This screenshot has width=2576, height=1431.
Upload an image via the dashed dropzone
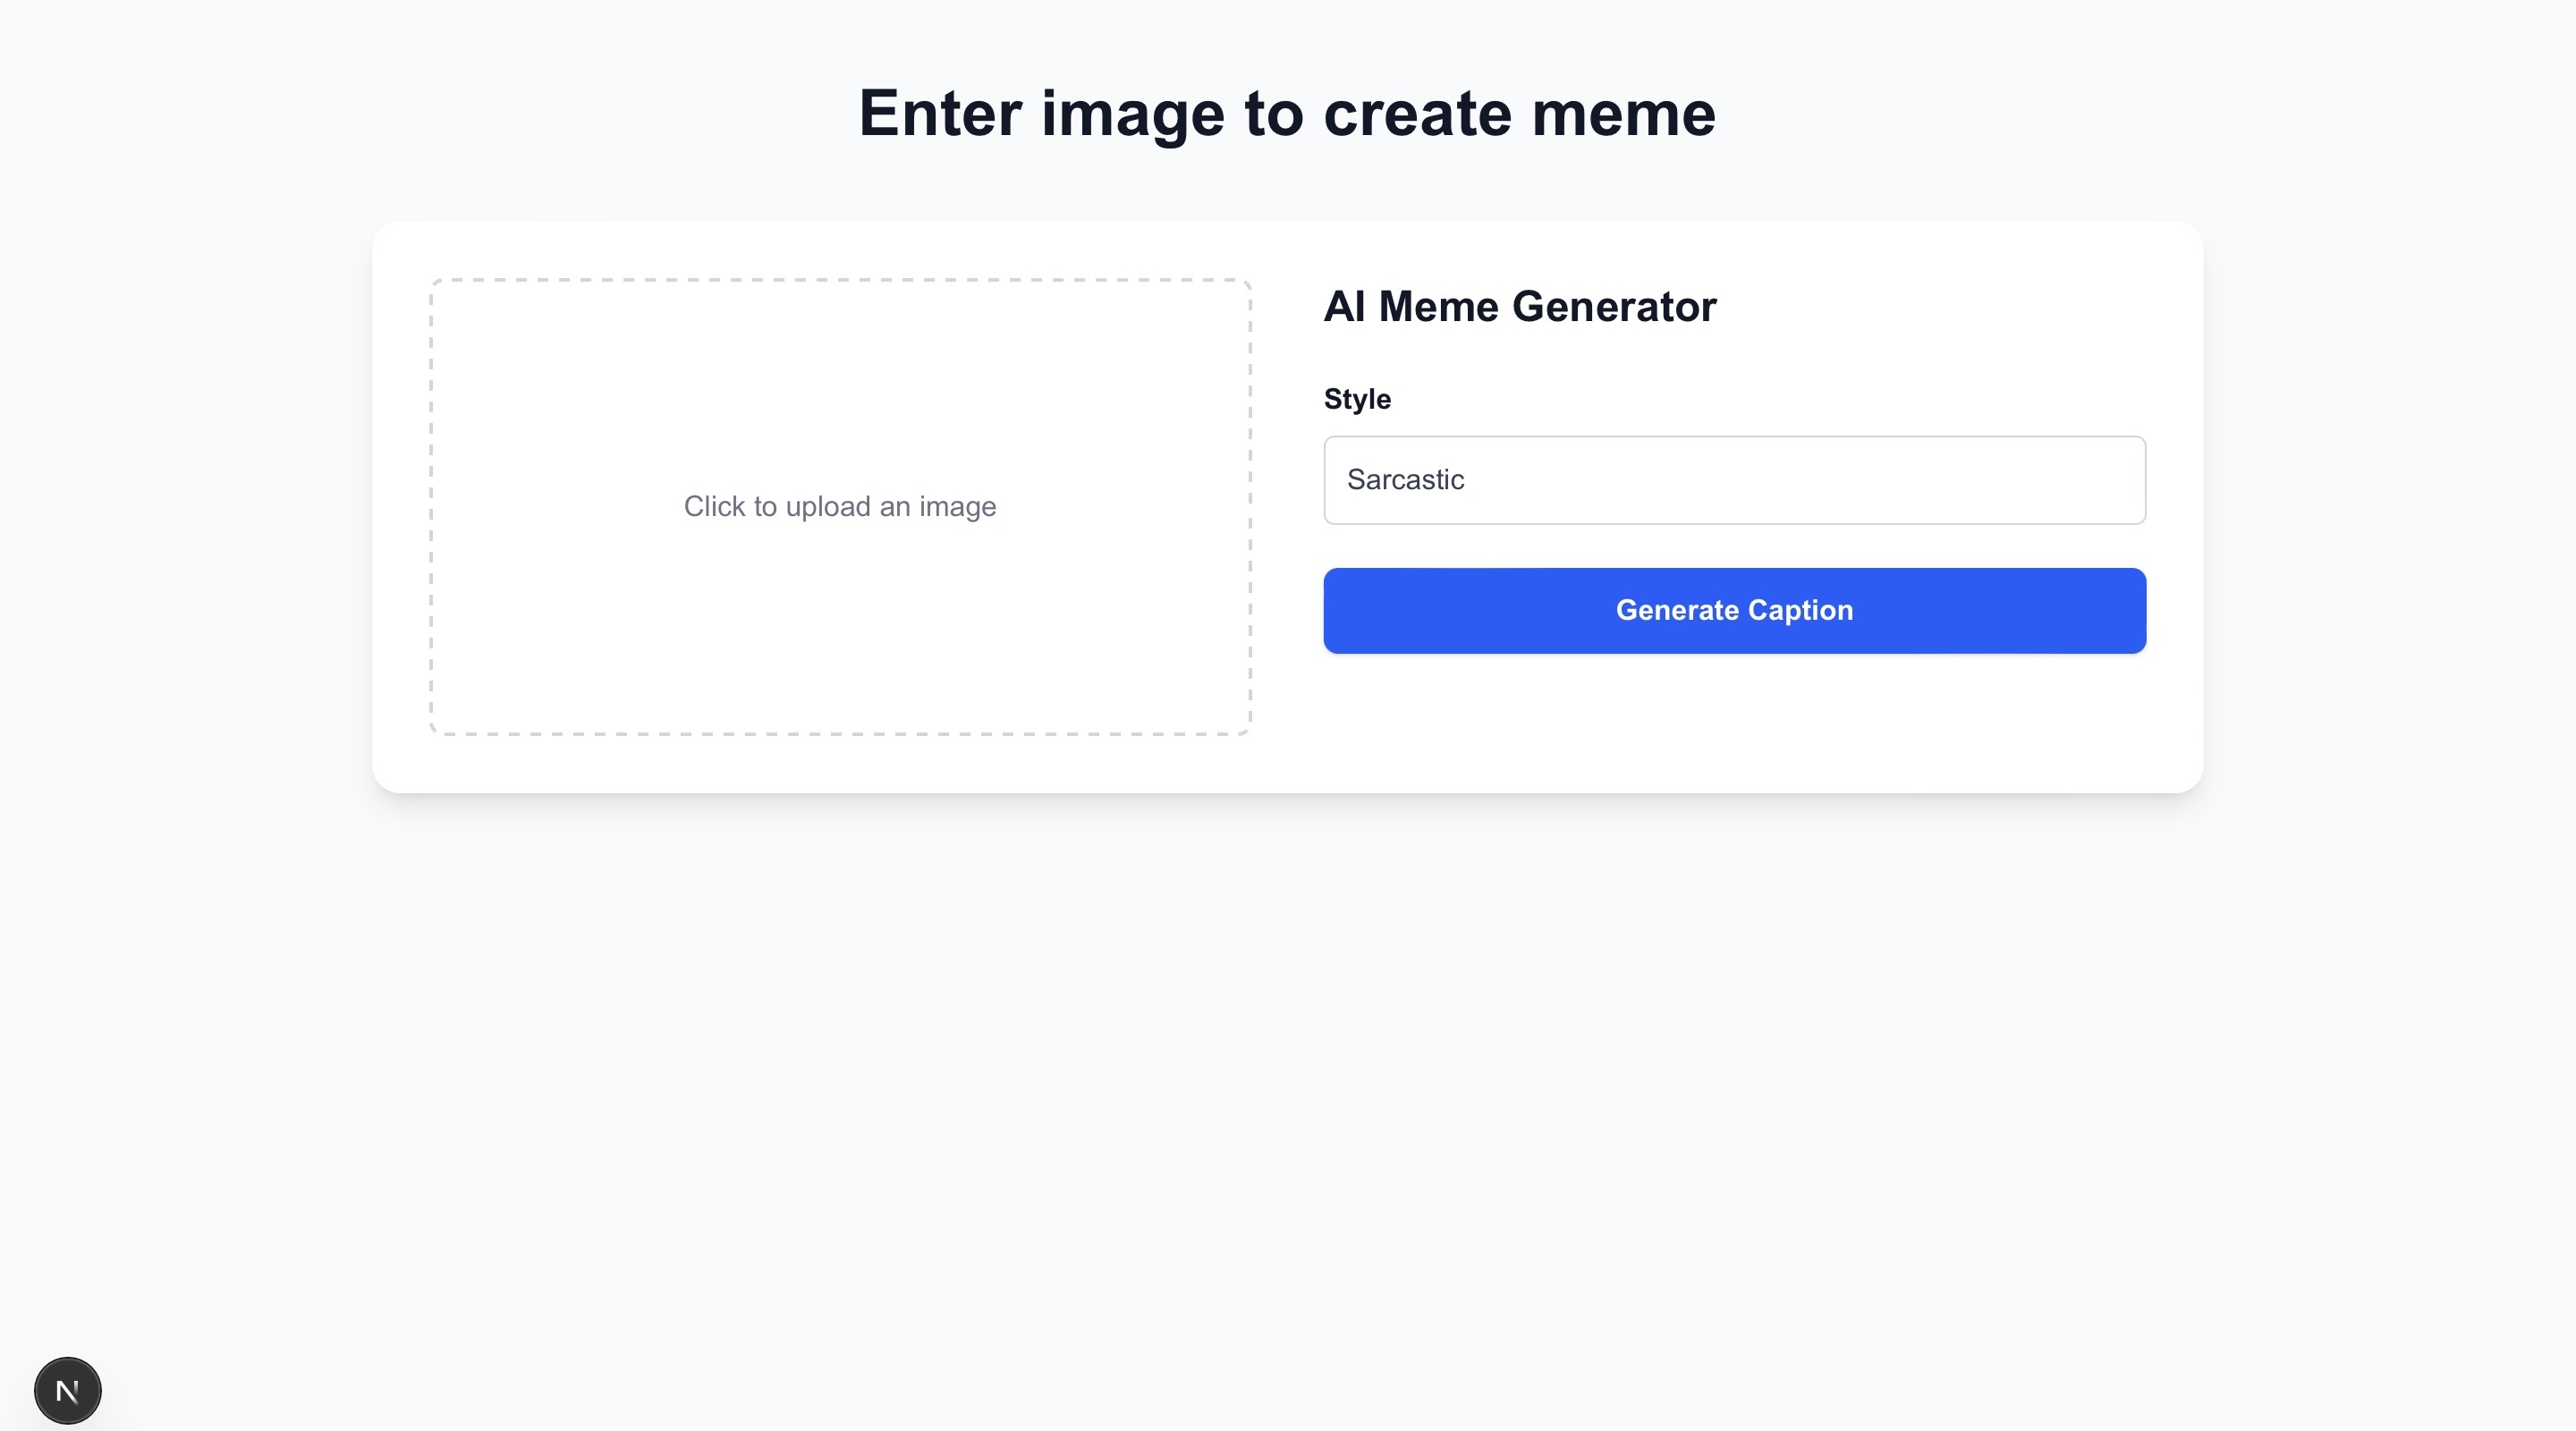(840, 620)
